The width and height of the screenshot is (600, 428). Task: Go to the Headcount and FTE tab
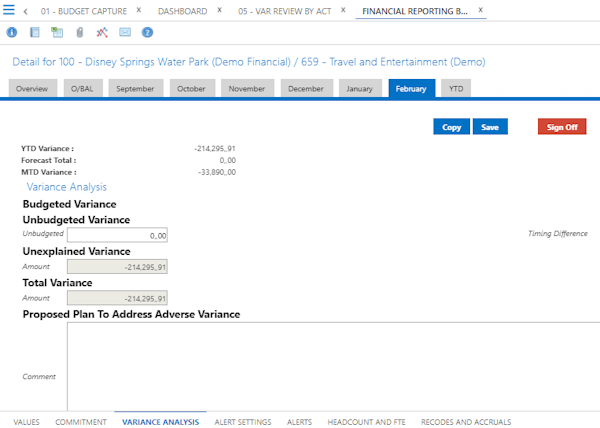click(x=367, y=422)
